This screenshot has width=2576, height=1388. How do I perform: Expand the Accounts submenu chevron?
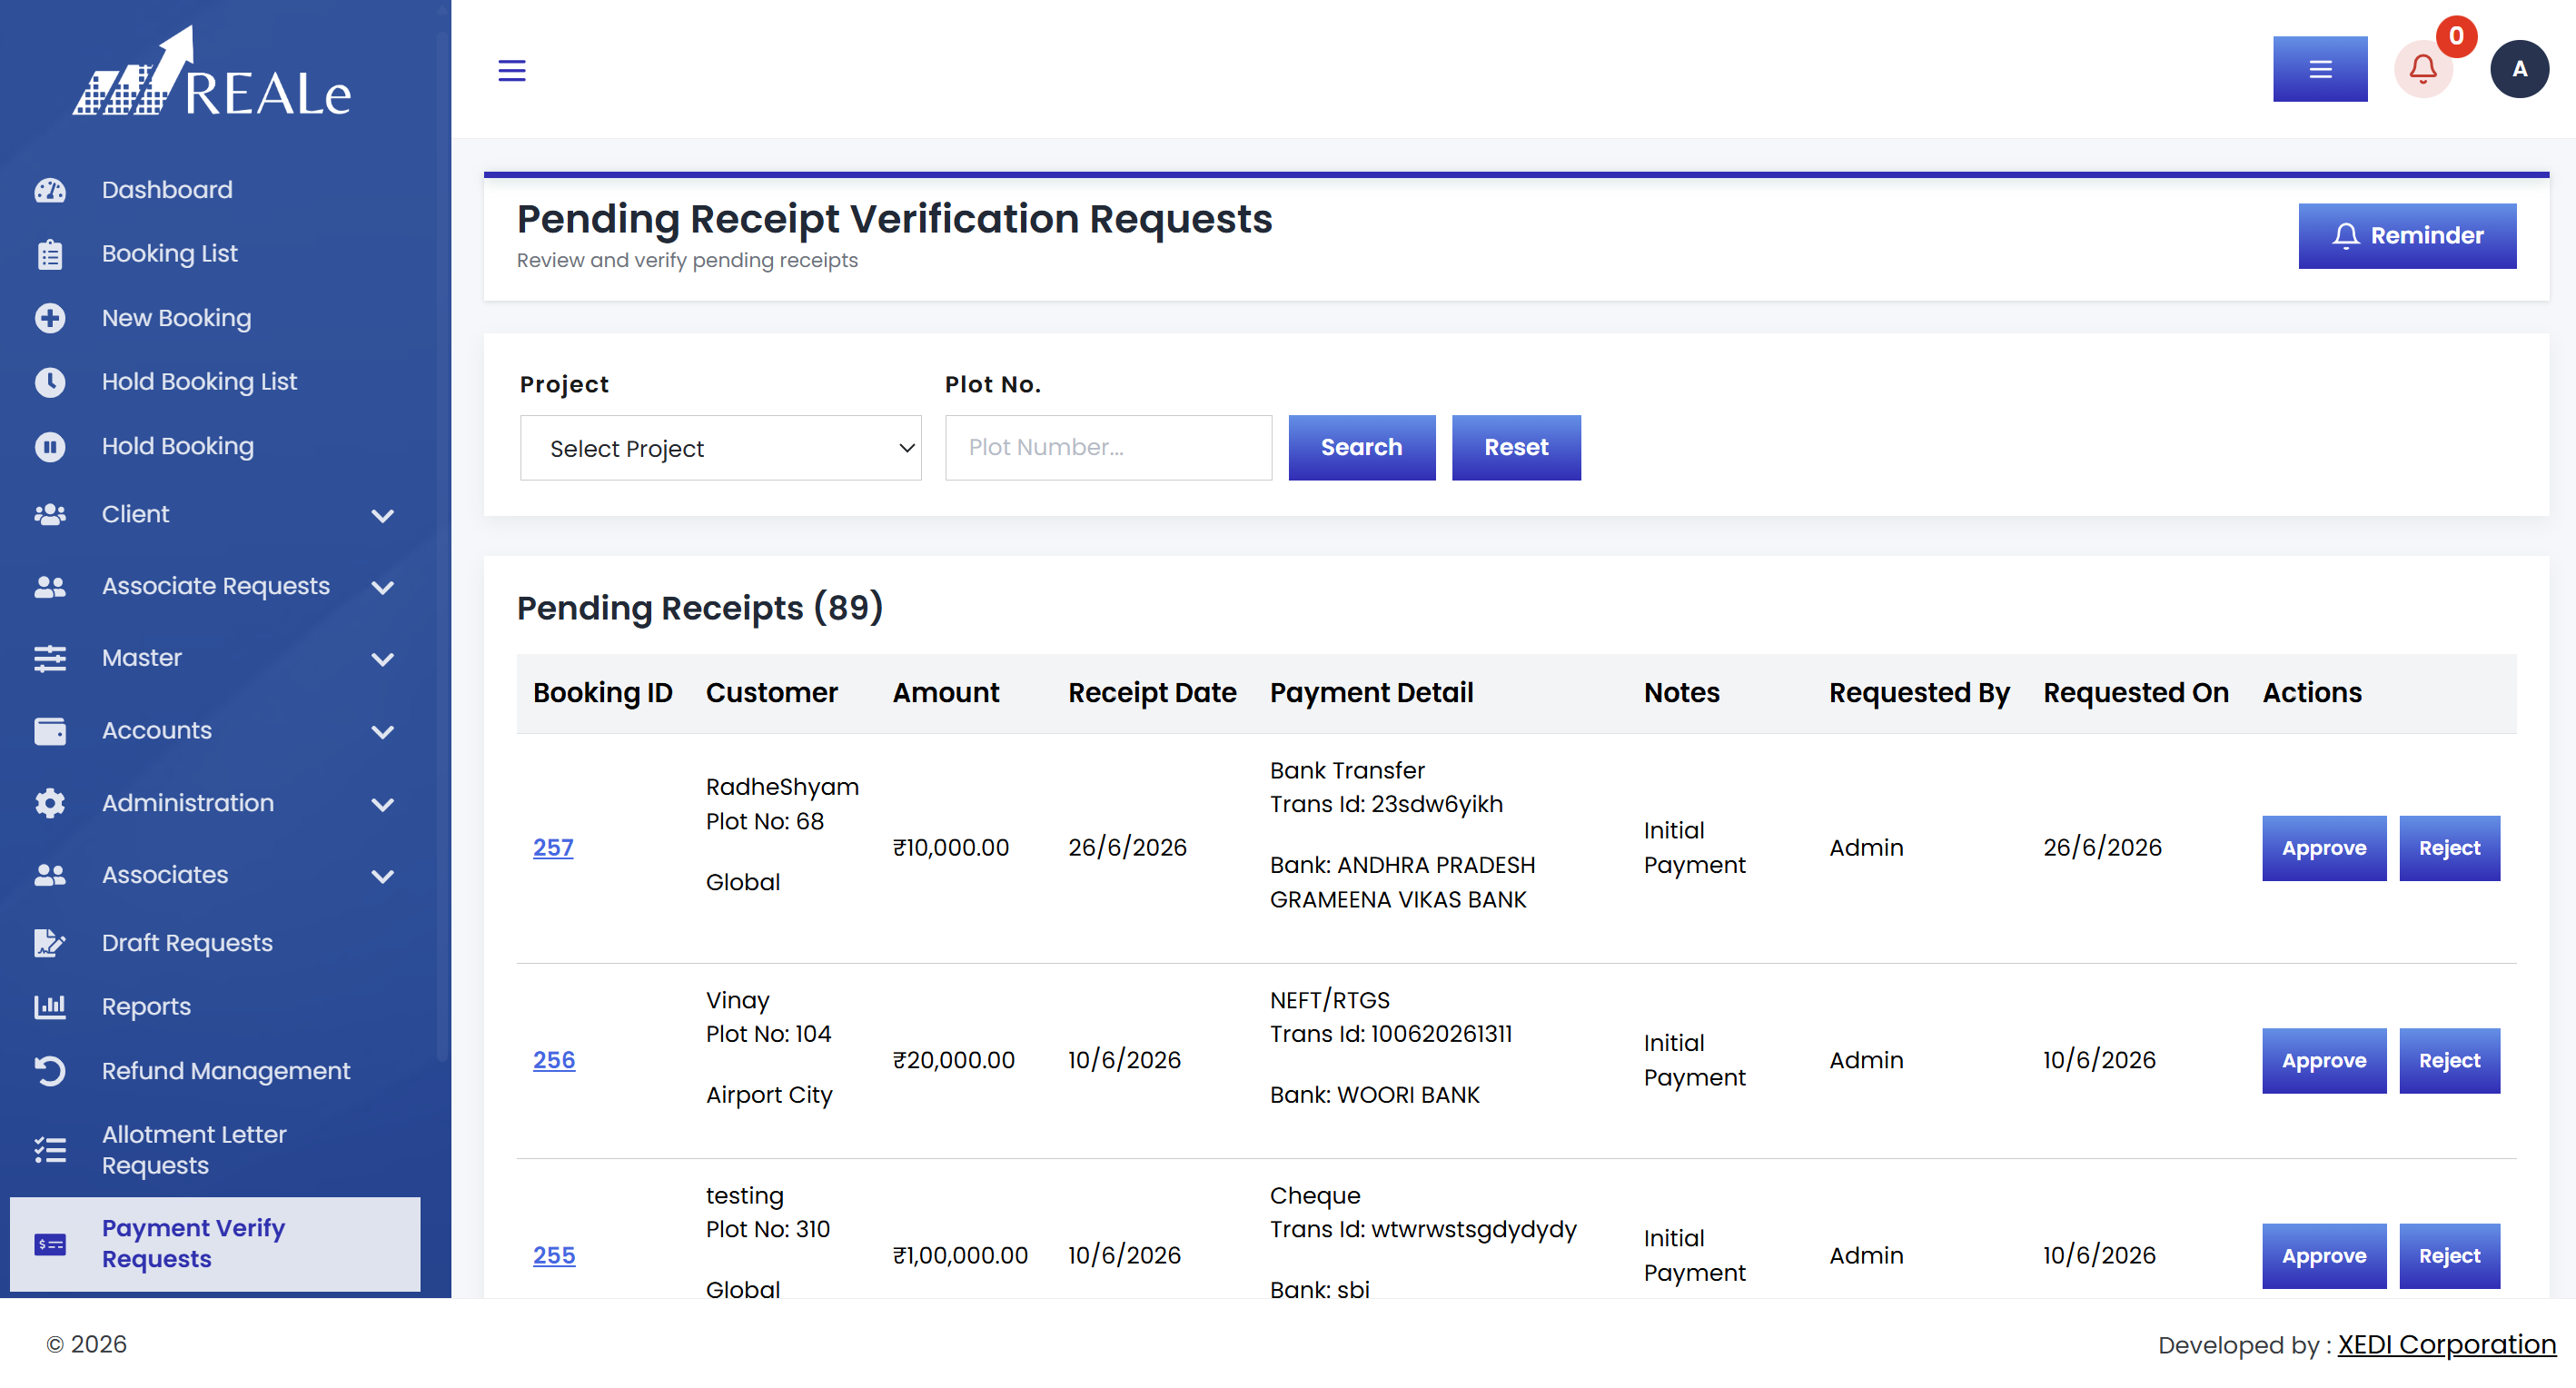[x=382, y=732]
